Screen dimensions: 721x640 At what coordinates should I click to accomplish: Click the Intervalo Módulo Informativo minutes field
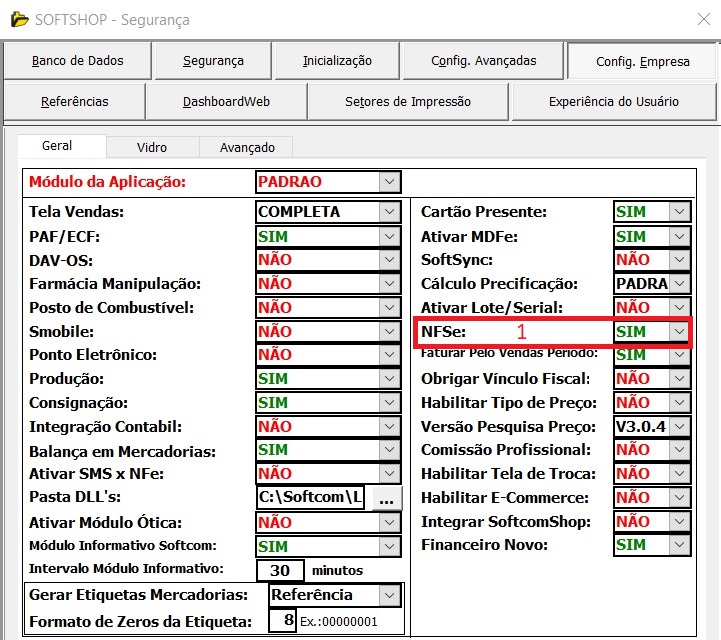(280, 571)
